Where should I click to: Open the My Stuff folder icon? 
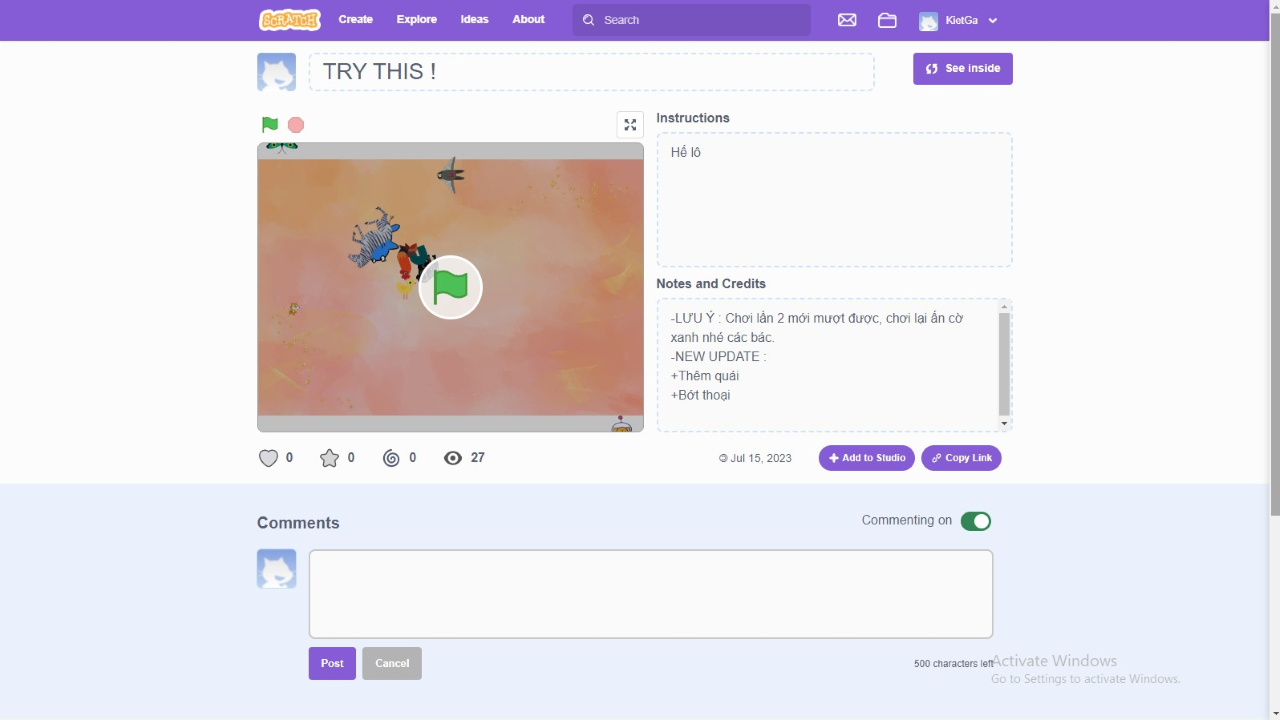[887, 20]
